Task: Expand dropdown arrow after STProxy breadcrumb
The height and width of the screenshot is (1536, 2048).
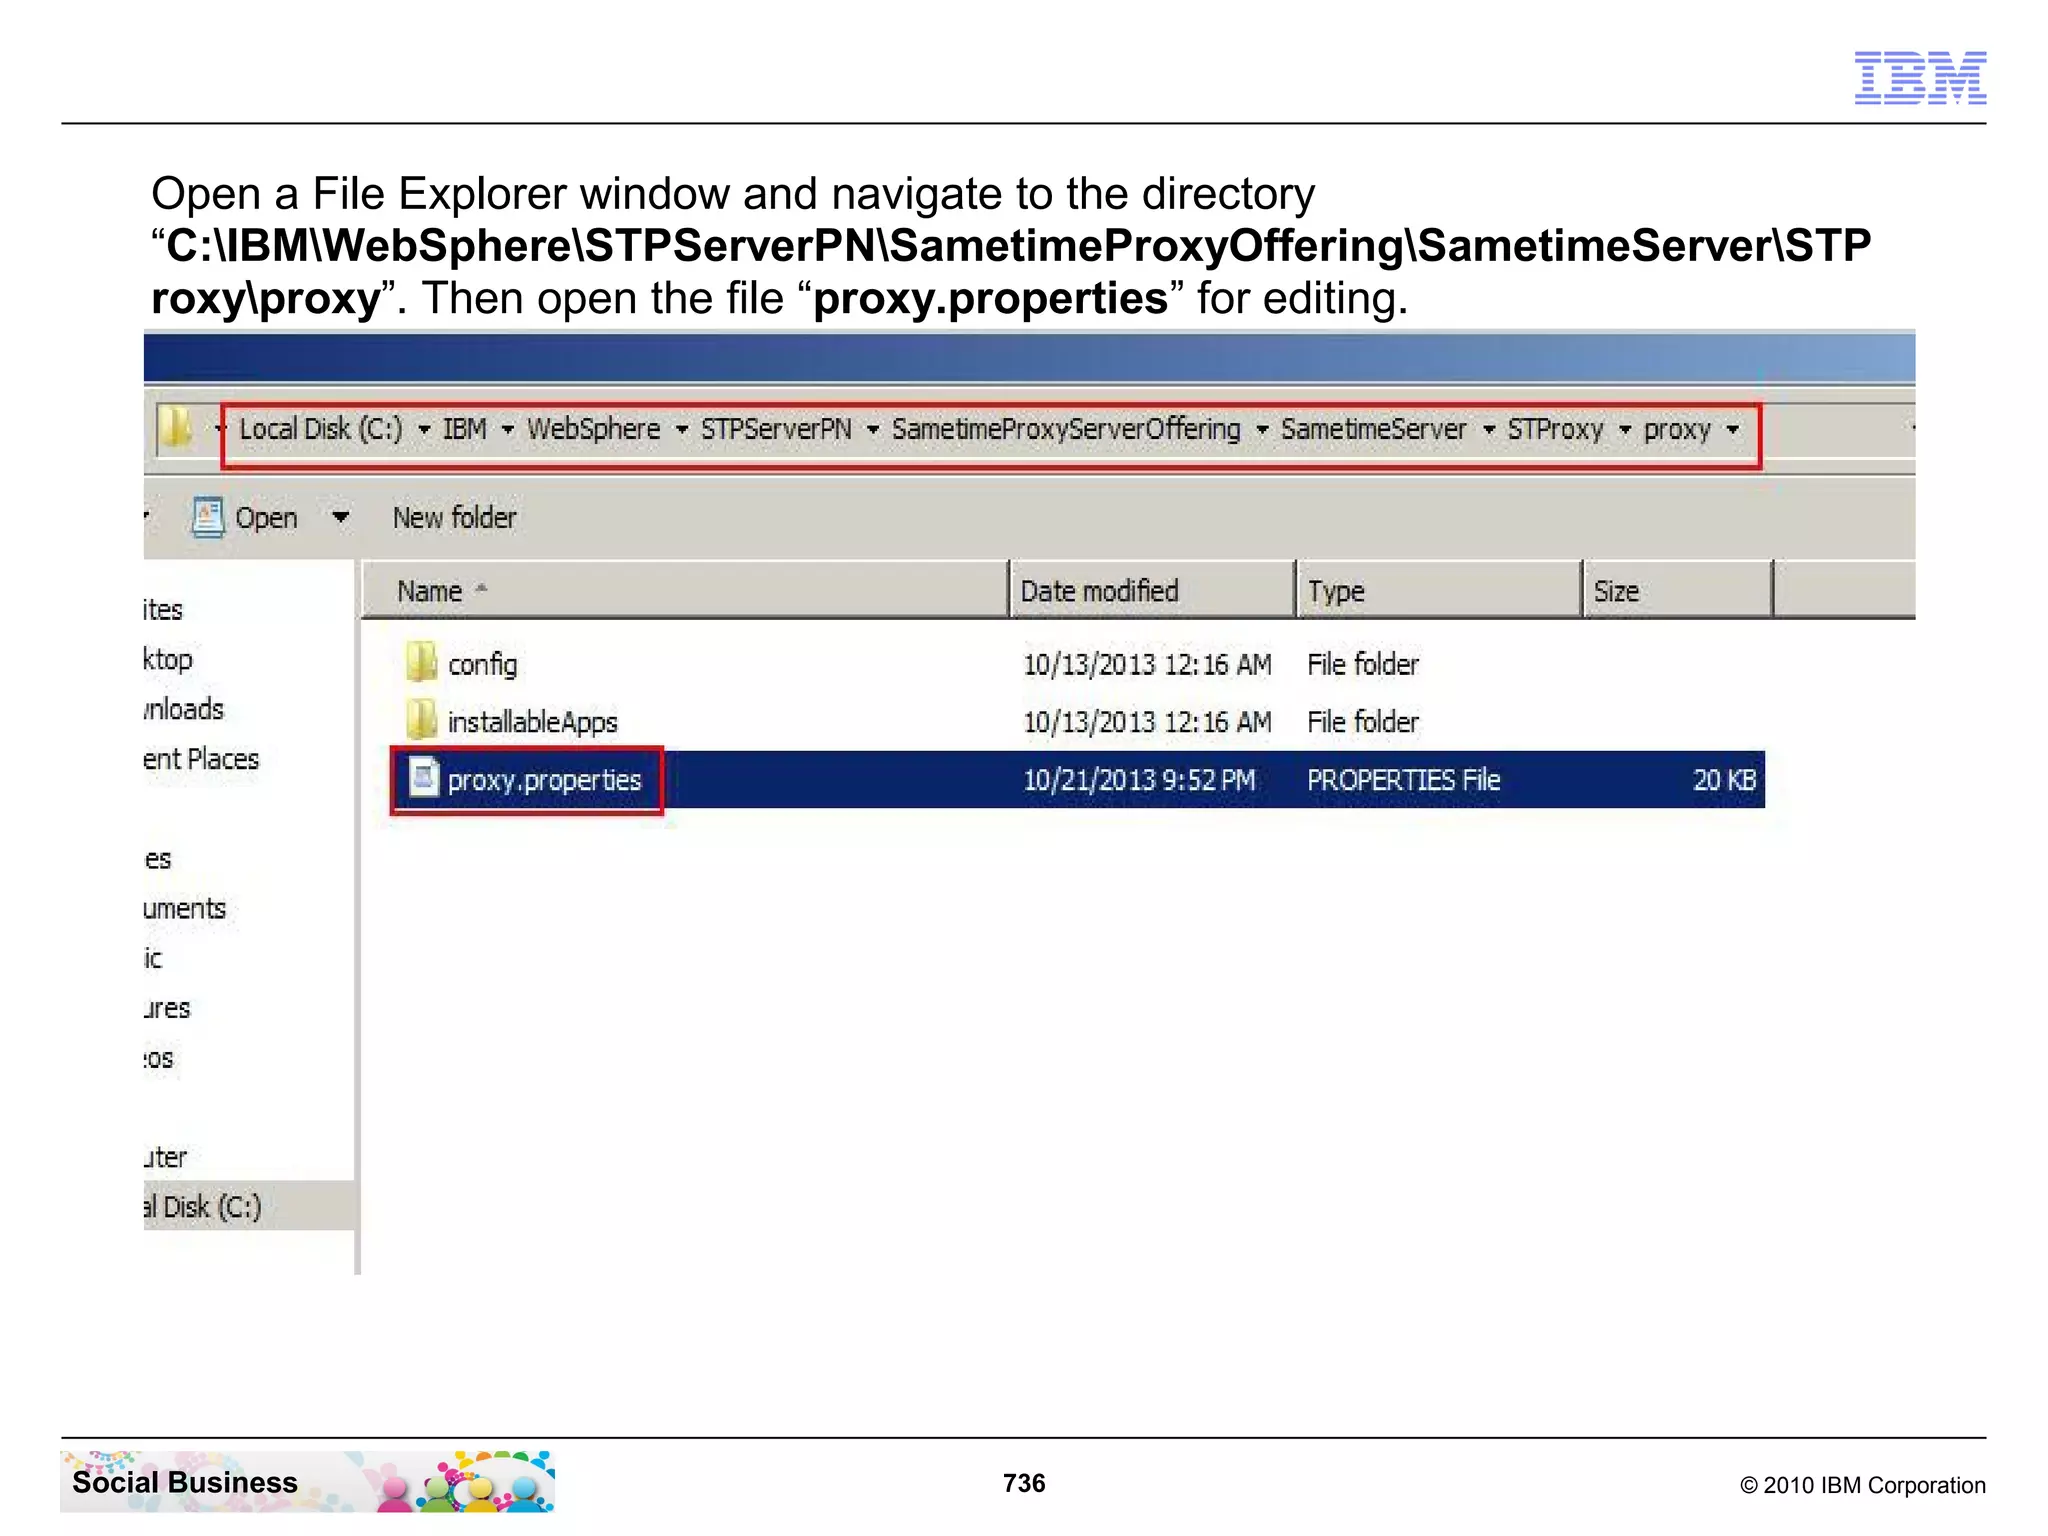Action: click(1625, 430)
